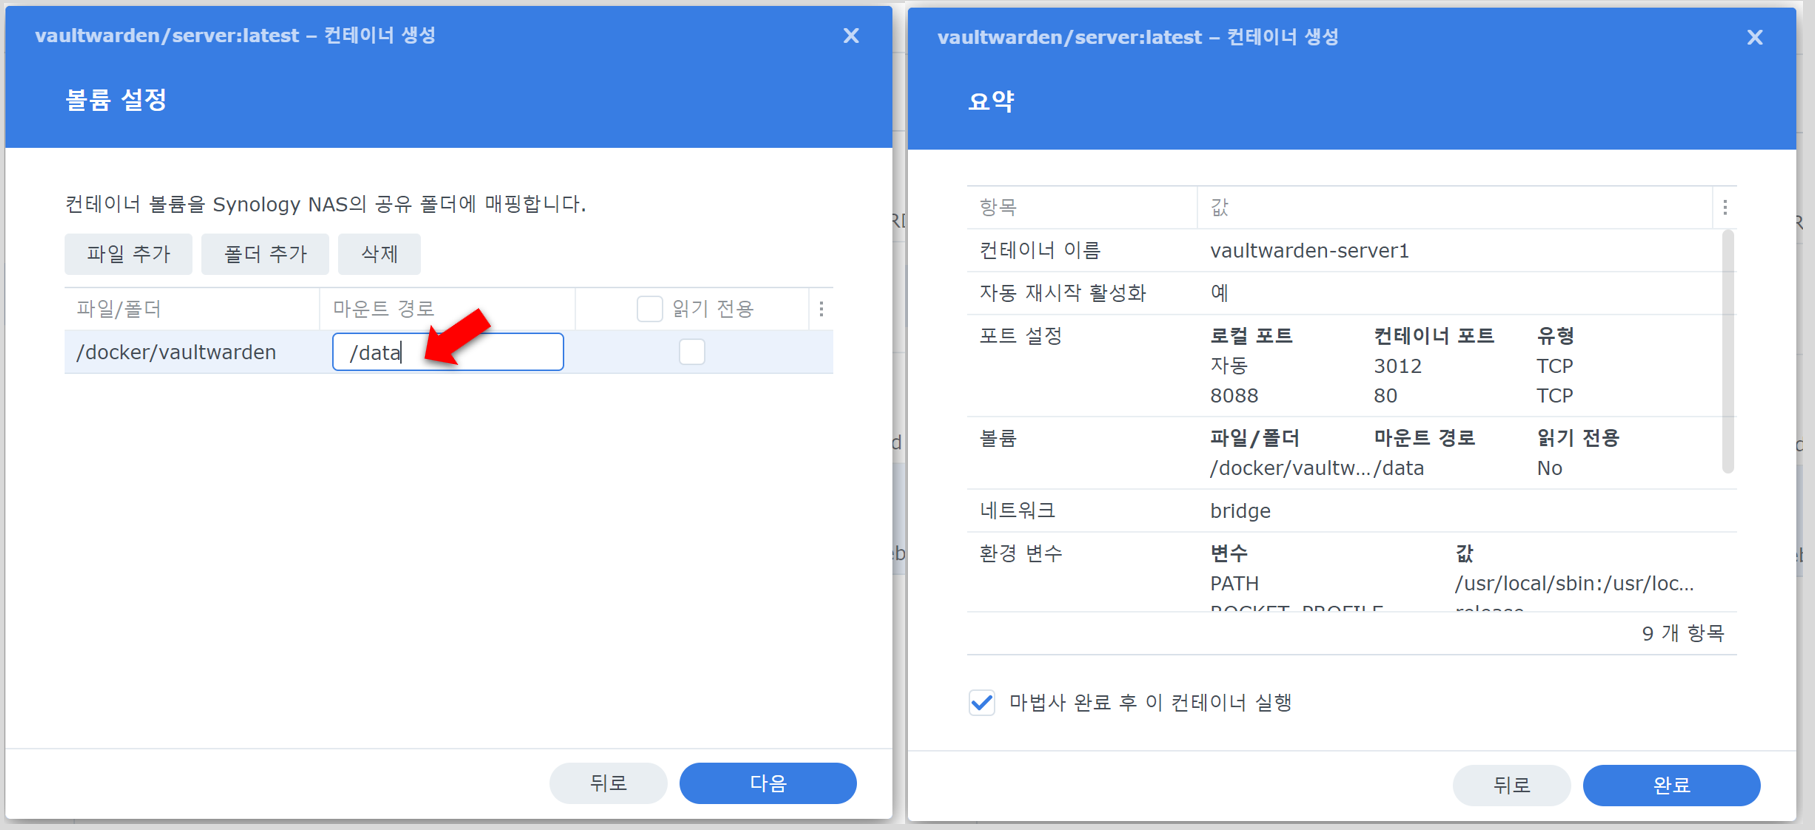Click the /usr/local/sbin PATH value
The width and height of the screenshot is (1815, 830).
1574,584
